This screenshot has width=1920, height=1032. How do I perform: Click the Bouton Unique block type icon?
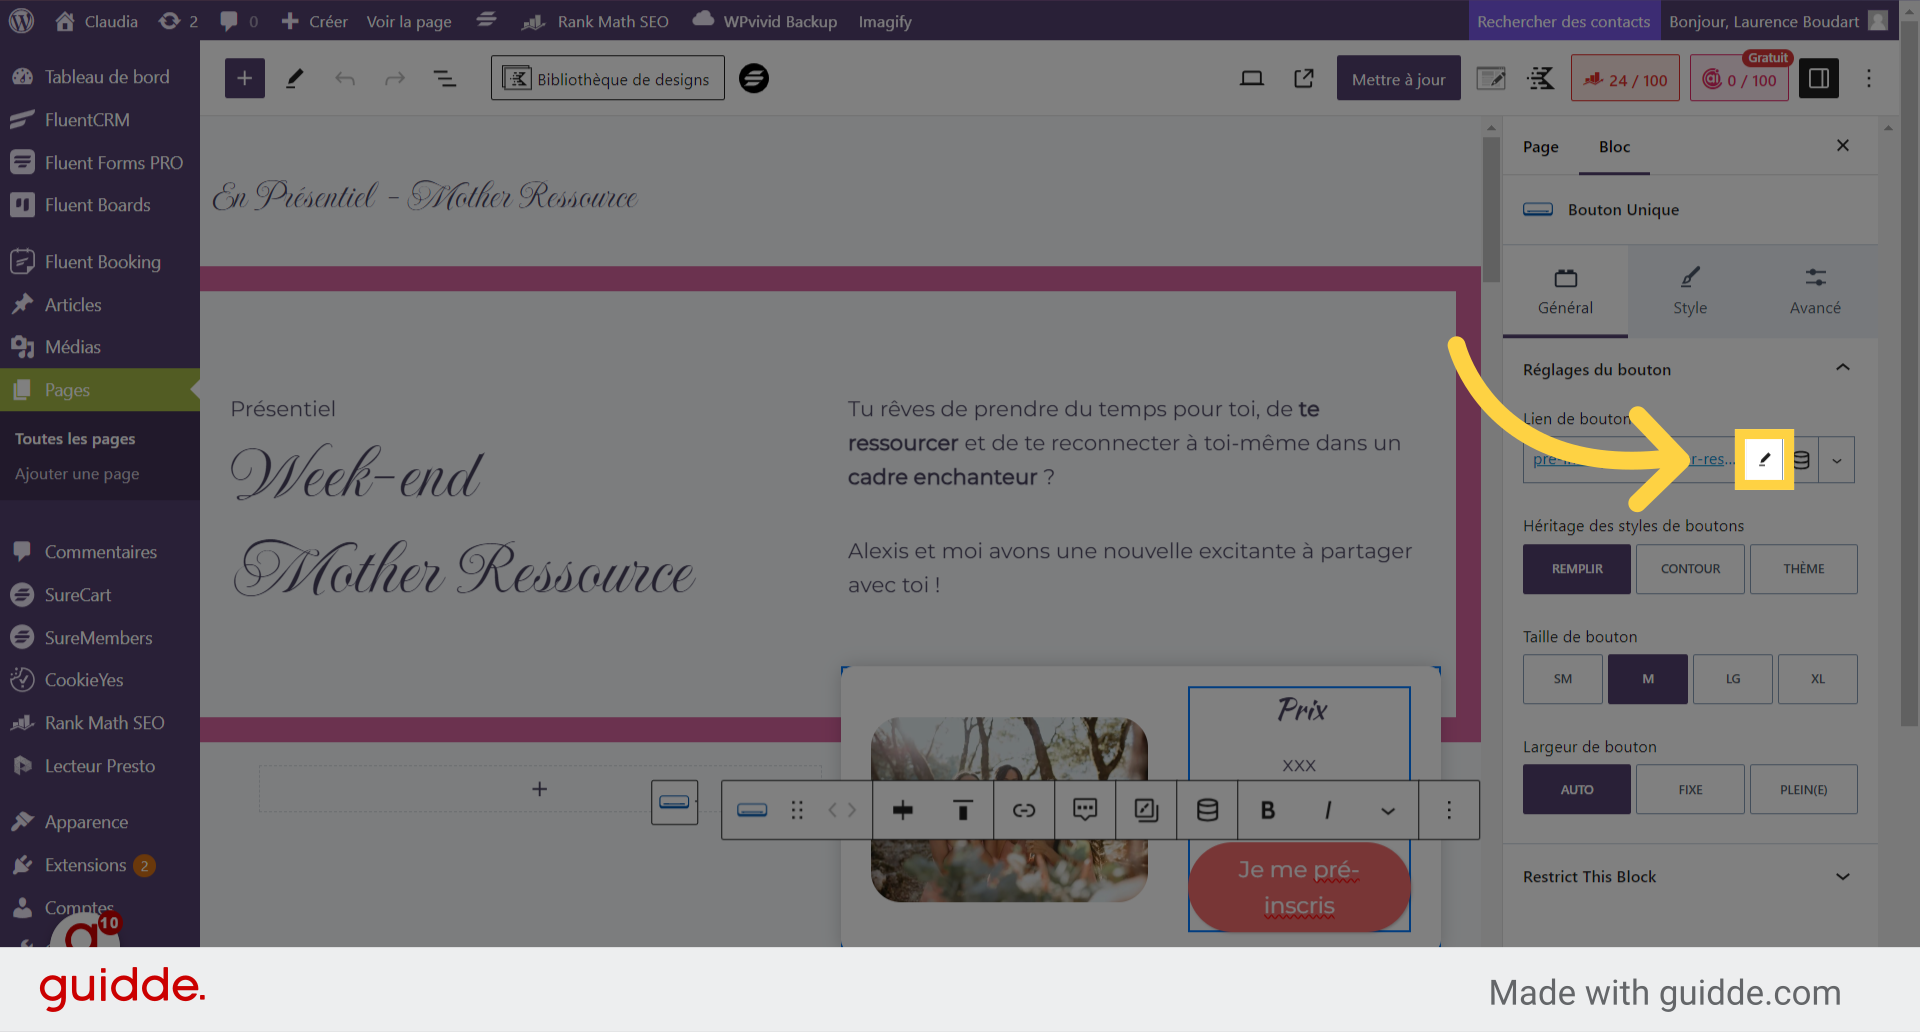coord(1538,210)
